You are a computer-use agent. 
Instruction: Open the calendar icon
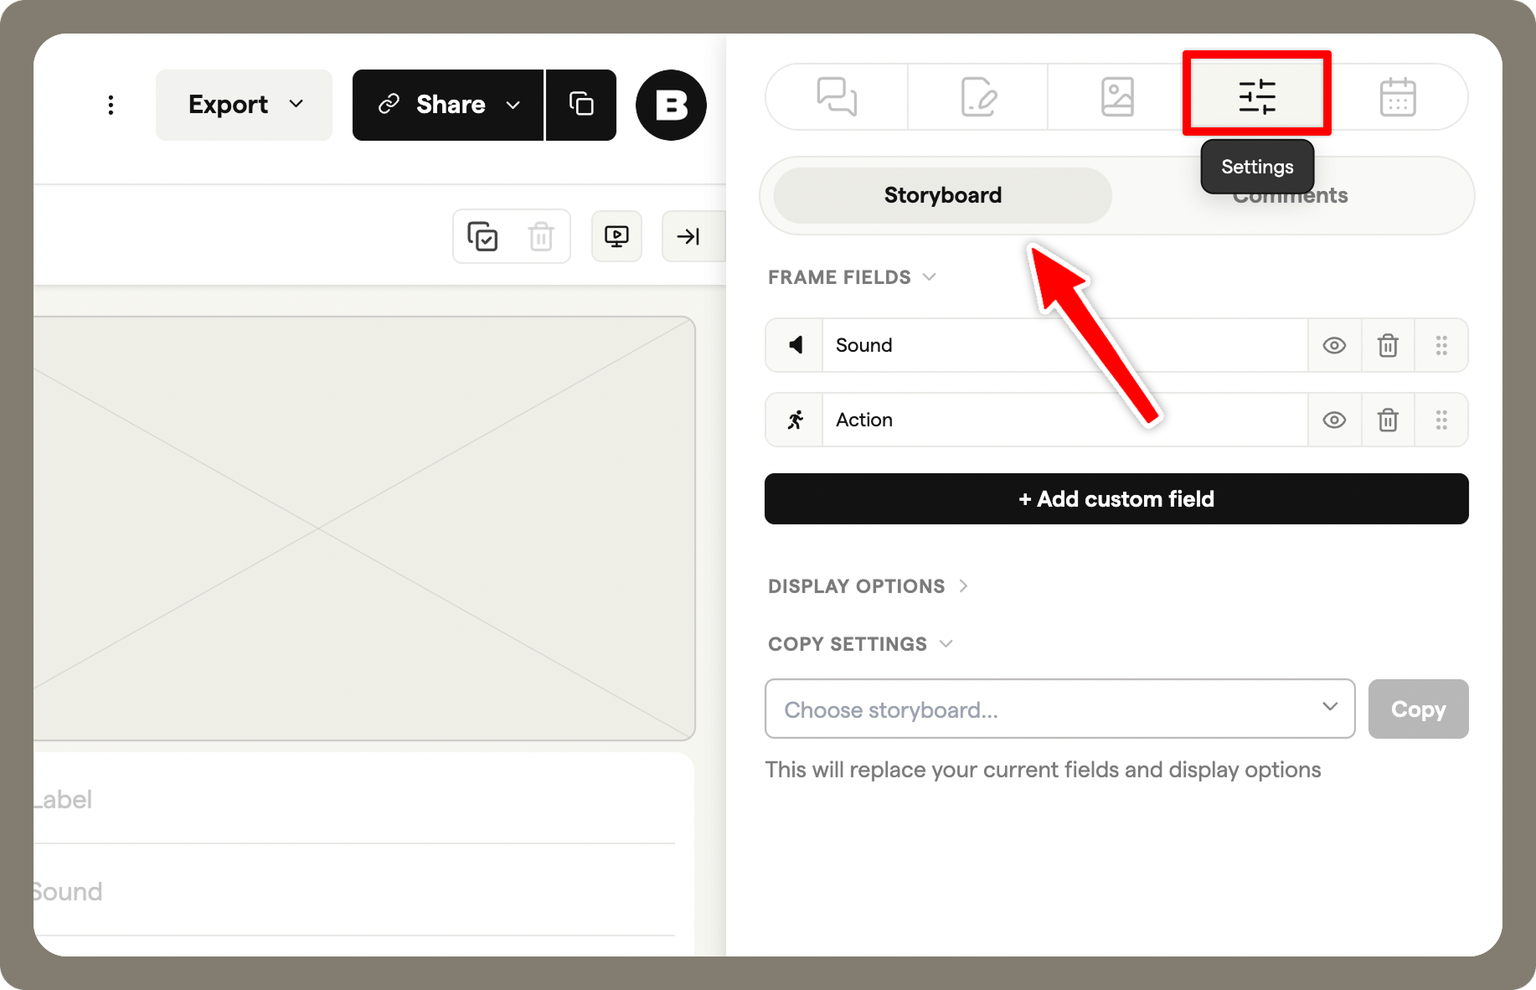[x=1397, y=96]
